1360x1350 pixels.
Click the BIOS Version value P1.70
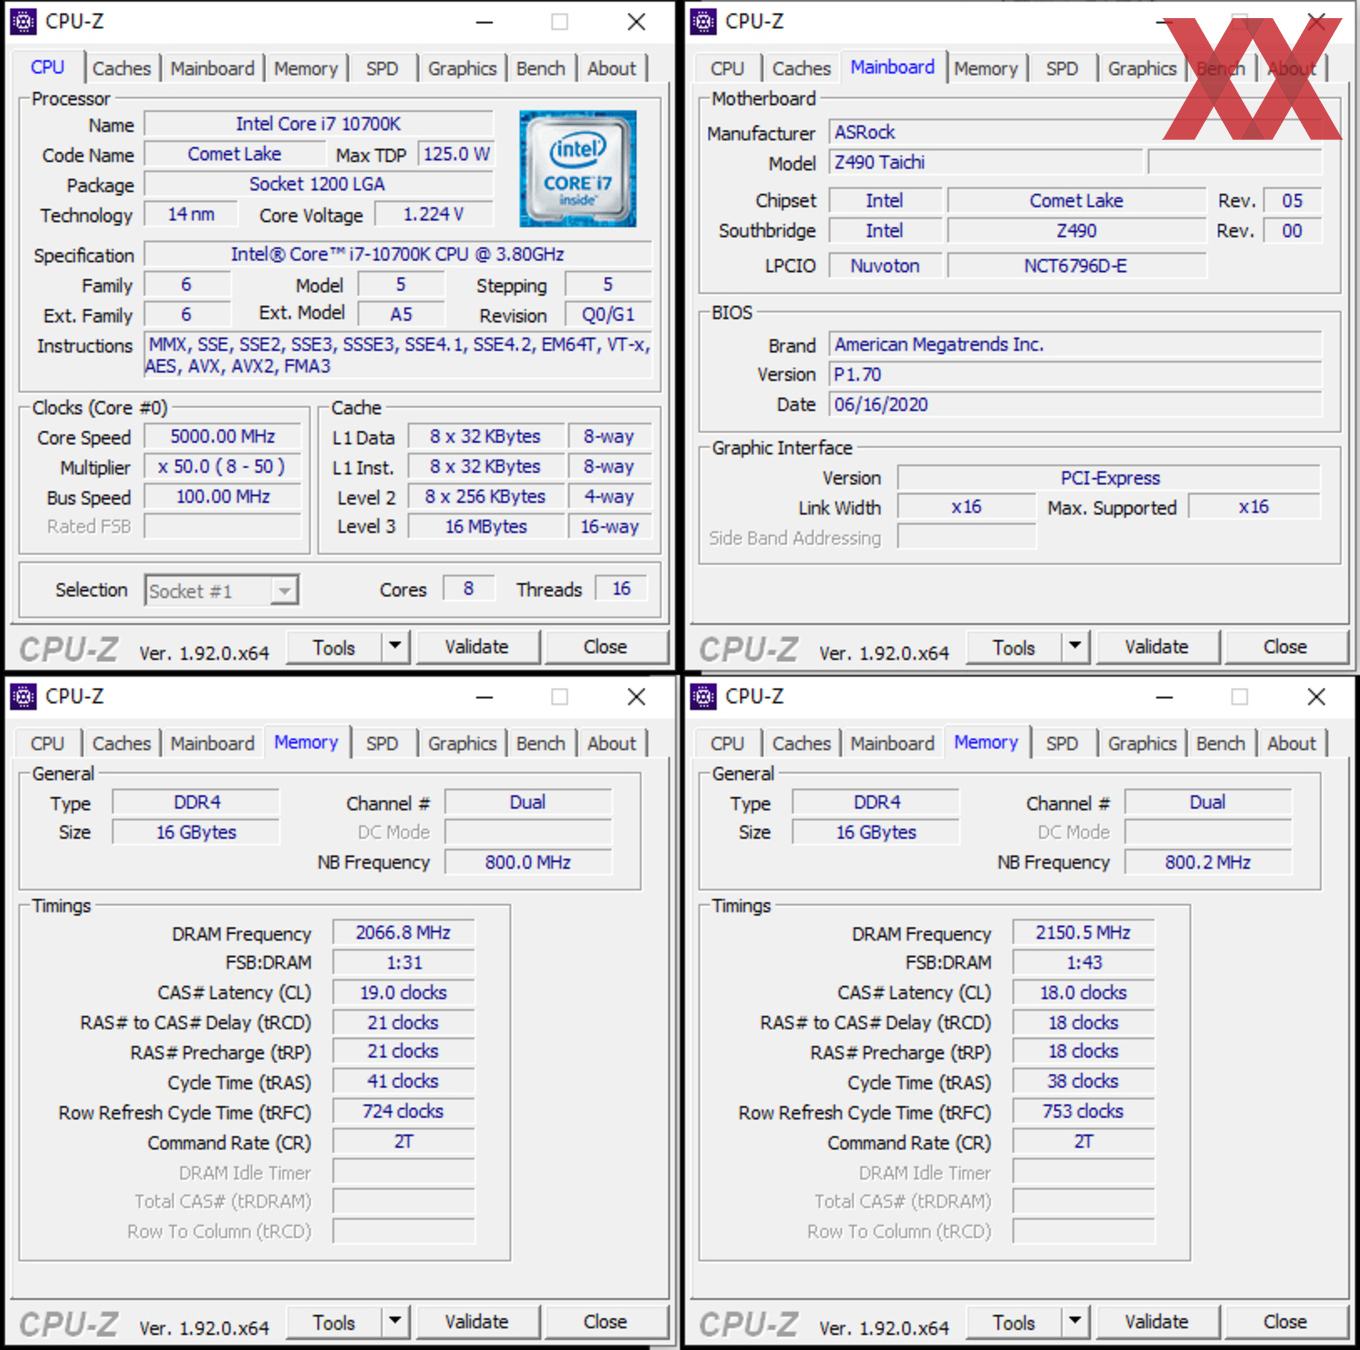1076,374
